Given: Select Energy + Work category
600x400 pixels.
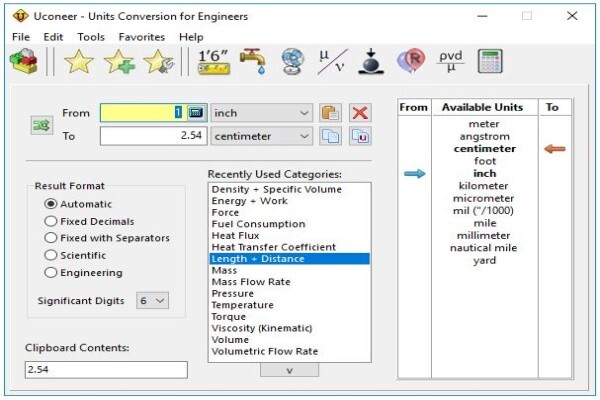Looking at the screenshot, I should click(289, 201).
